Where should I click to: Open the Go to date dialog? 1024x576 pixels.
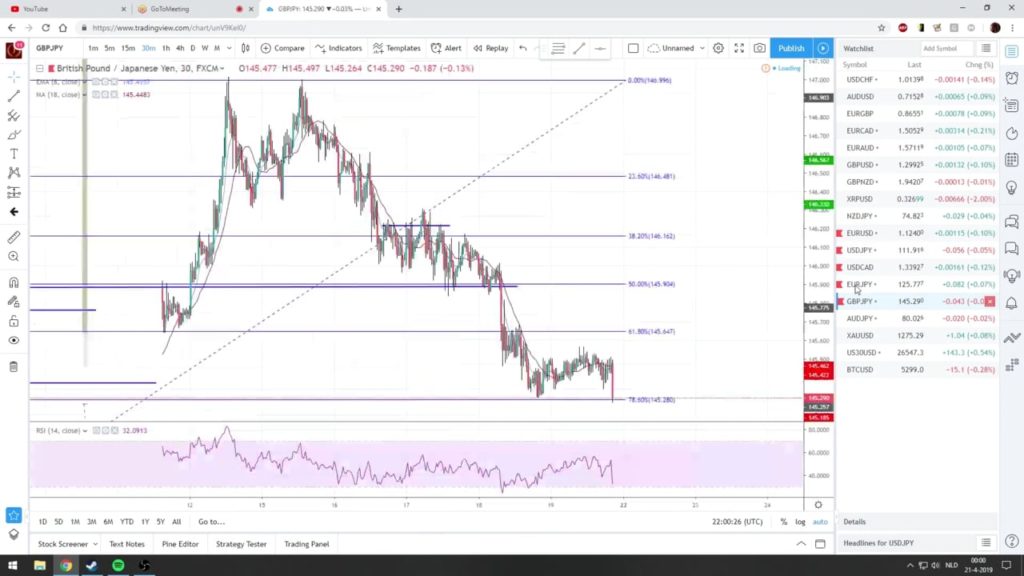211,522
